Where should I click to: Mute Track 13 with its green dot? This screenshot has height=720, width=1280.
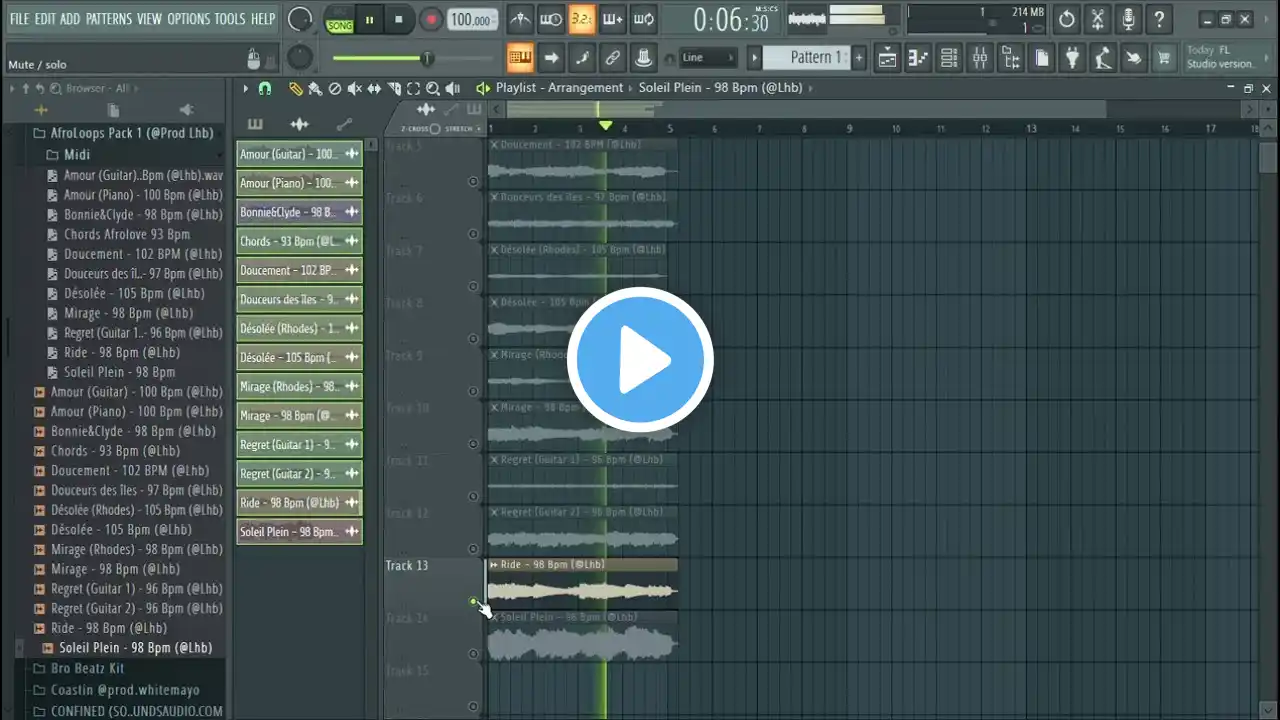pos(473,601)
